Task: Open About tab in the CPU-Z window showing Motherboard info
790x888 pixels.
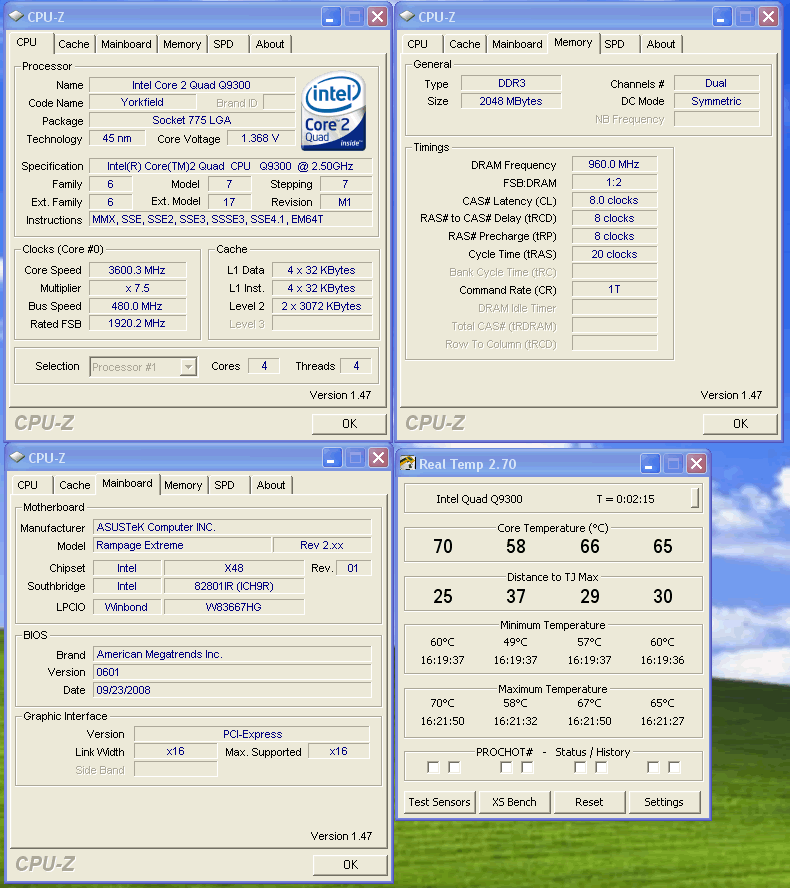Action: tap(271, 485)
